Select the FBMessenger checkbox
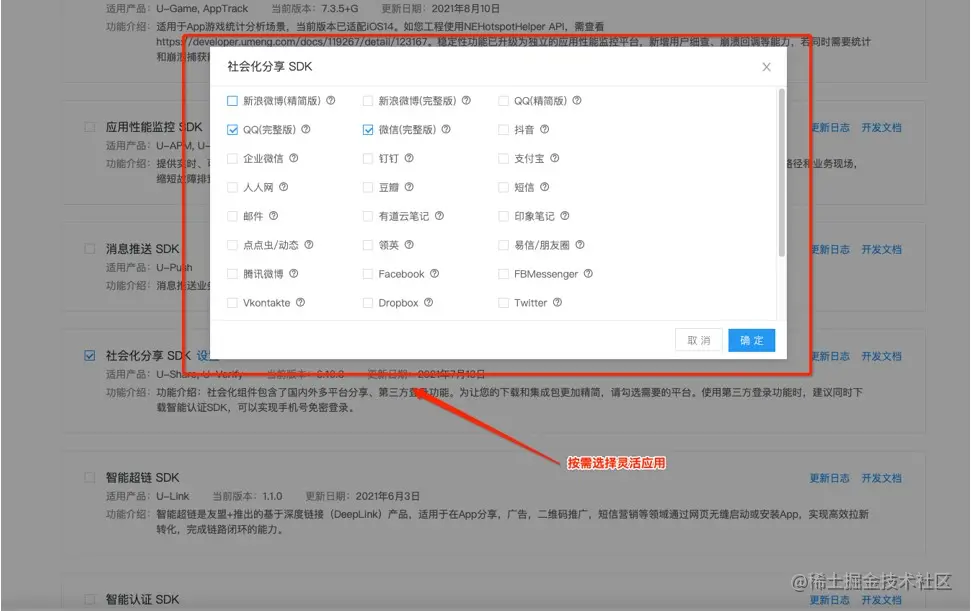Image resolution: width=971 pixels, height=611 pixels. [x=503, y=274]
